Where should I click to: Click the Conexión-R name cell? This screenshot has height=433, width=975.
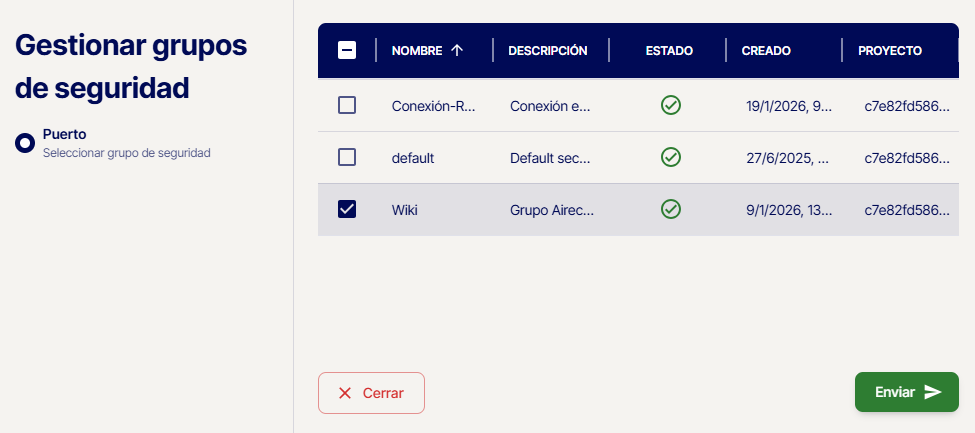[433, 106]
